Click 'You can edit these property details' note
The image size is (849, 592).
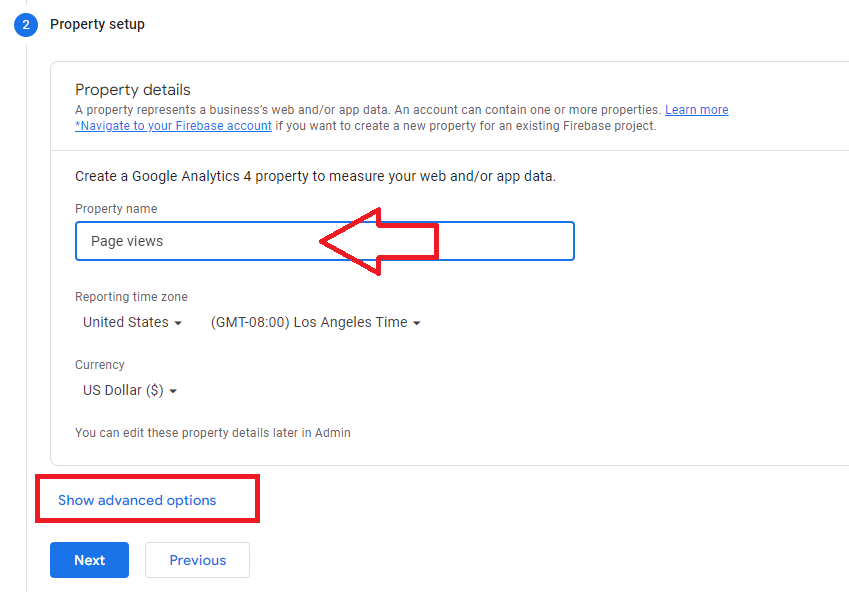pos(213,433)
